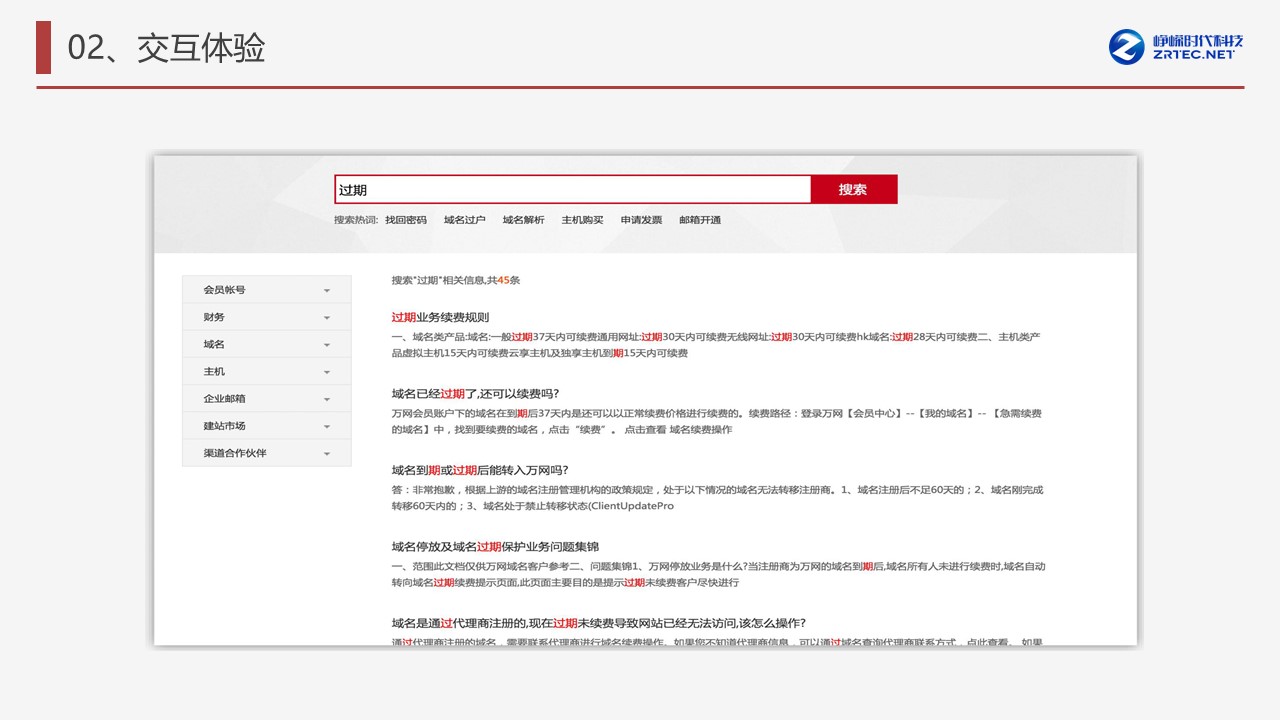1280x720 pixels.
Task: Open result 过期业务续费规则
Action: click(x=440, y=317)
